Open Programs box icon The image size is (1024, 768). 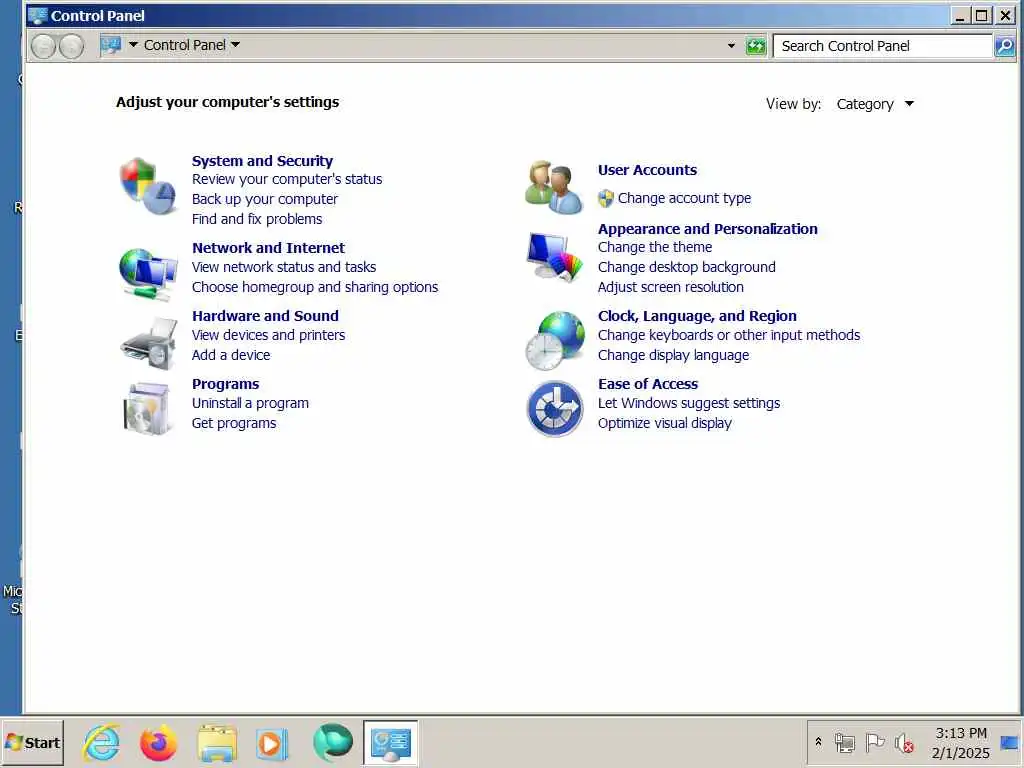point(148,409)
